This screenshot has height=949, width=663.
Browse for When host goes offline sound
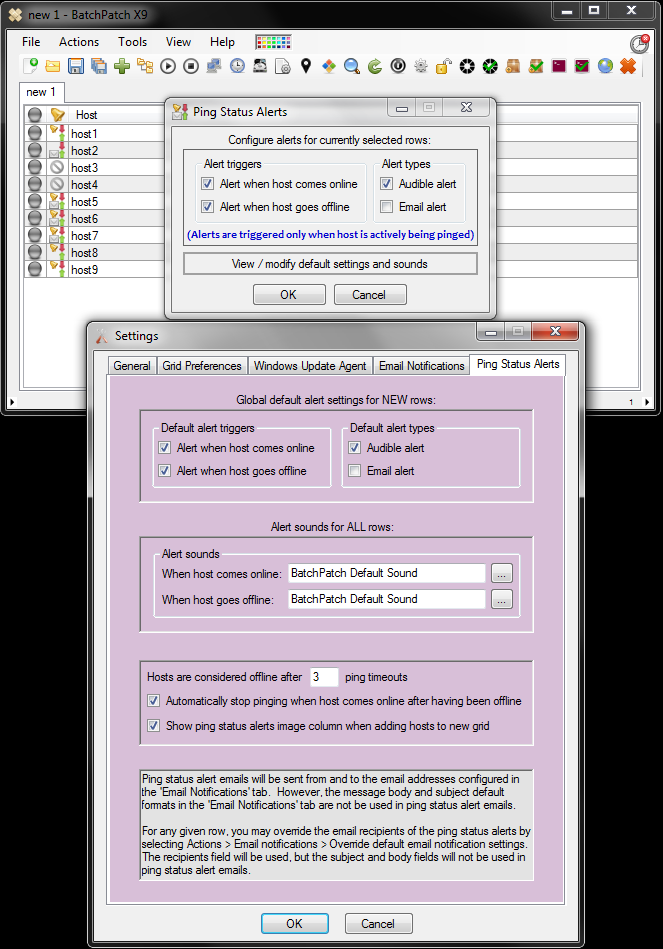point(501,599)
